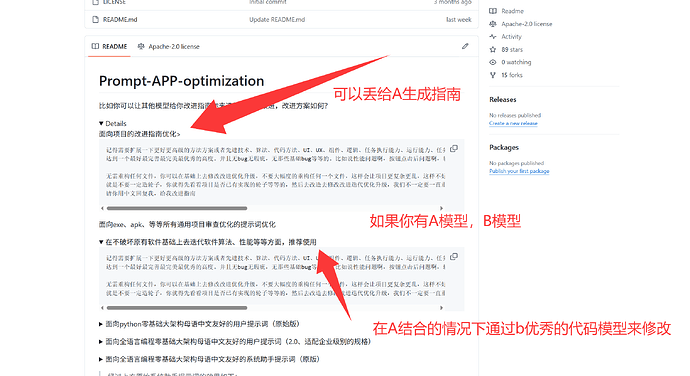This screenshot has width=690, height=376.
Task: Click 'No releases published' text
Action: pyautogui.click(x=515, y=115)
